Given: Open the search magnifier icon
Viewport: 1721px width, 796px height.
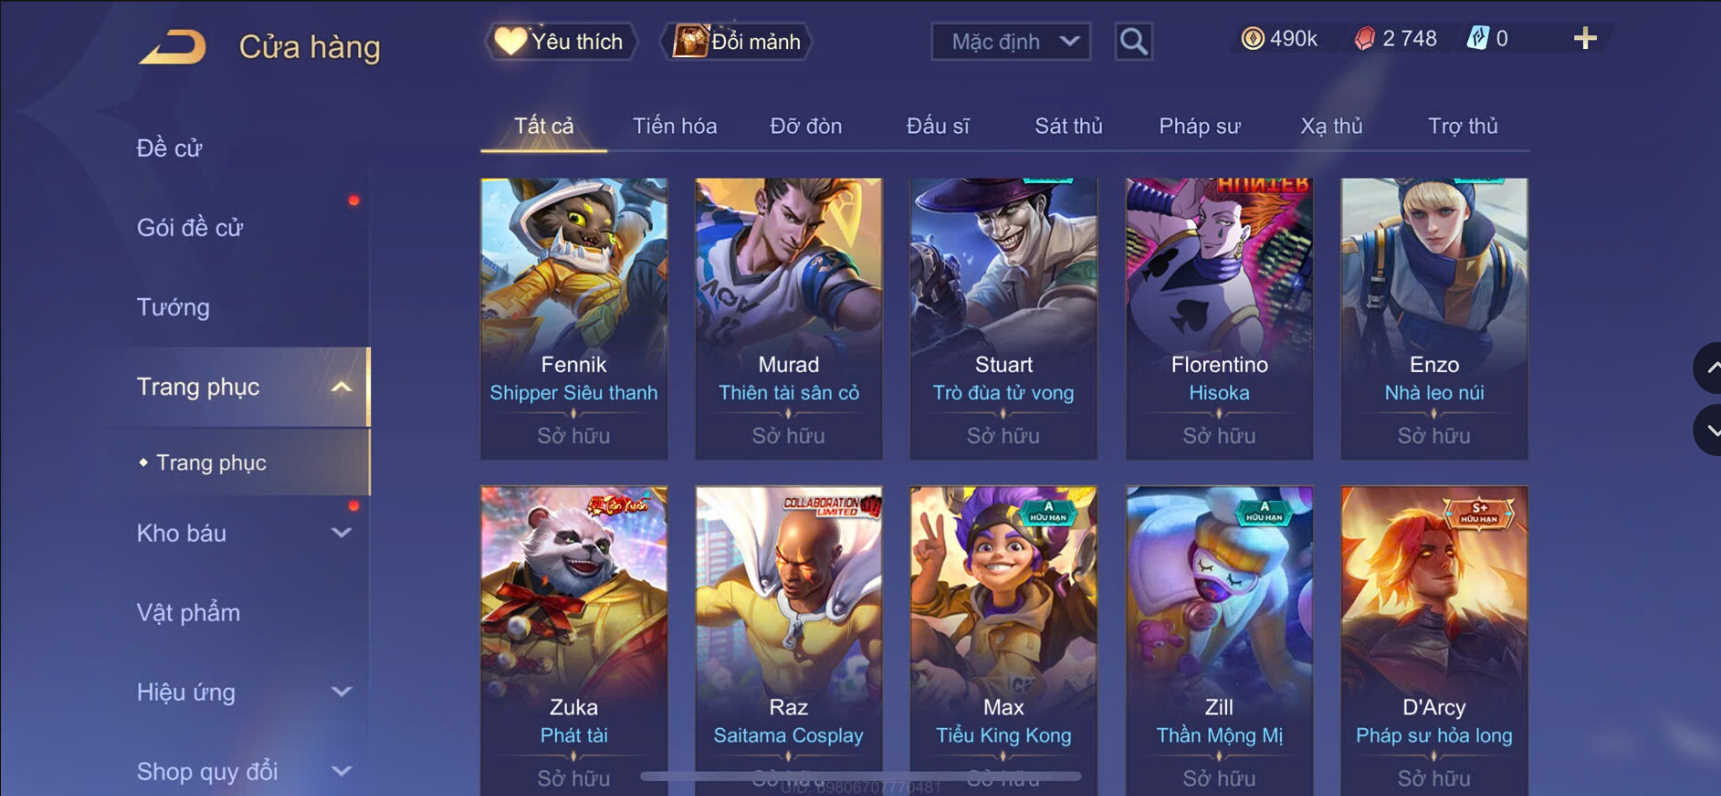Looking at the screenshot, I should tap(1133, 41).
